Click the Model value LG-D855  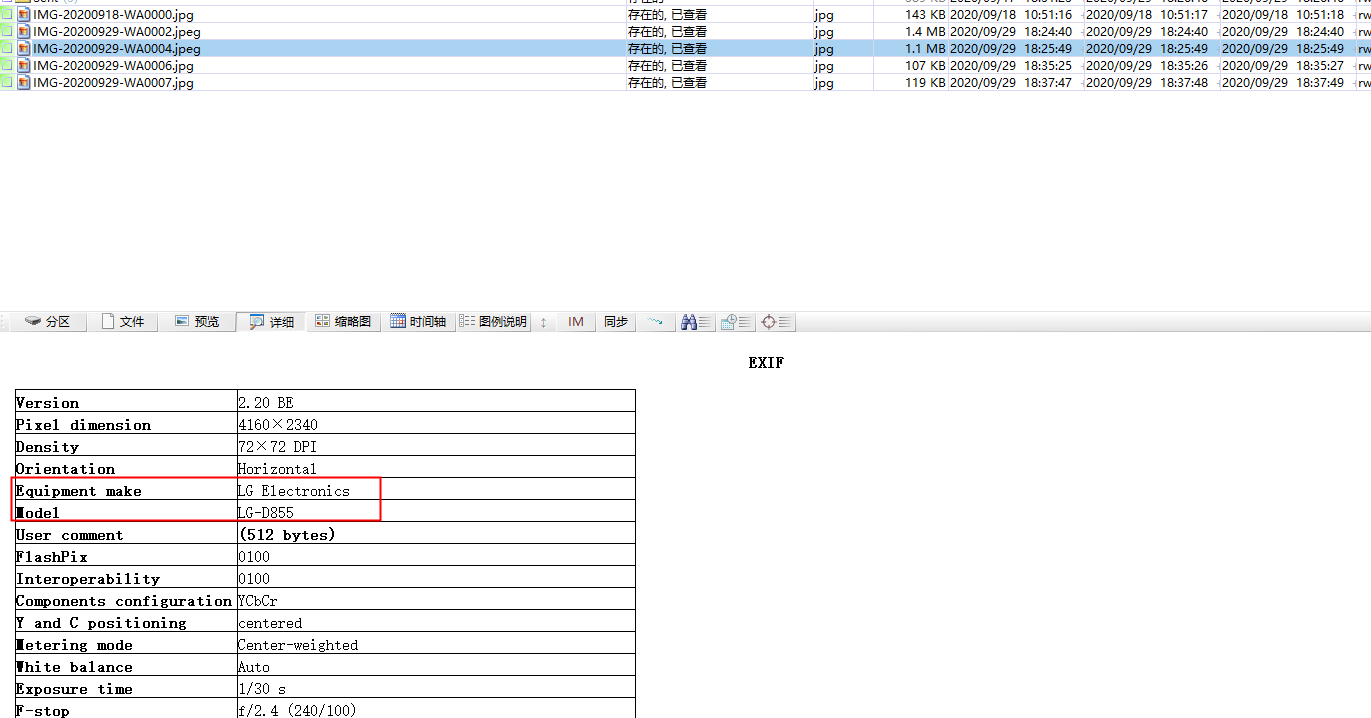[x=266, y=512]
